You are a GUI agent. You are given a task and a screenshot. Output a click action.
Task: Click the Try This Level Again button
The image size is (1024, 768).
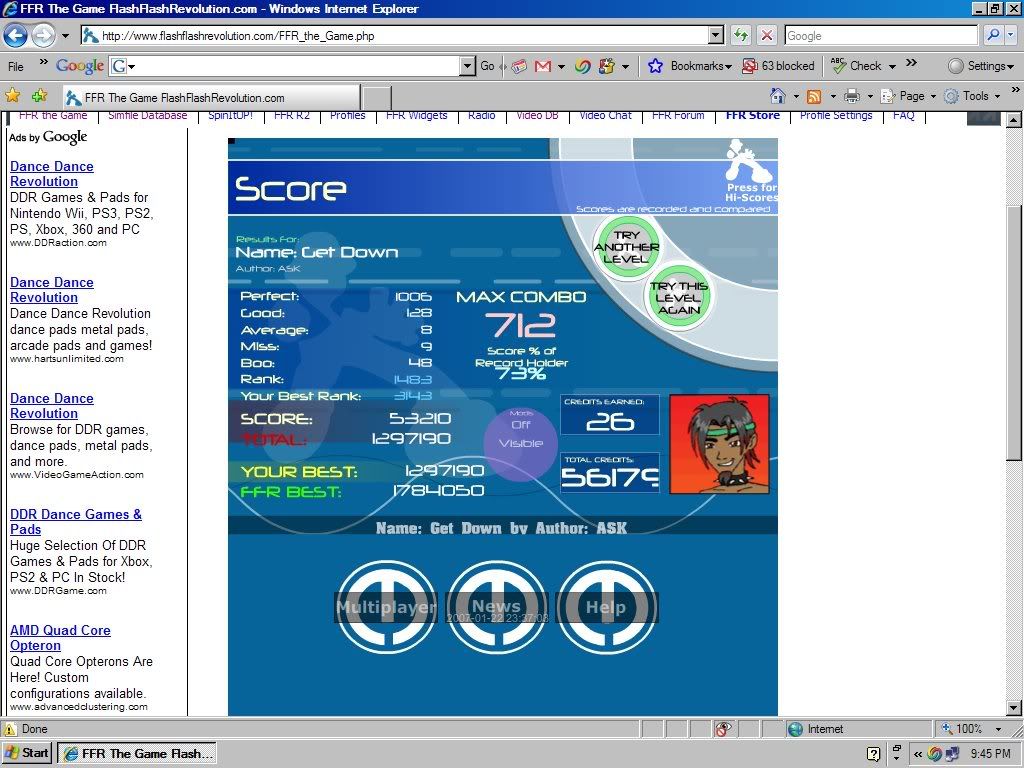tap(679, 297)
